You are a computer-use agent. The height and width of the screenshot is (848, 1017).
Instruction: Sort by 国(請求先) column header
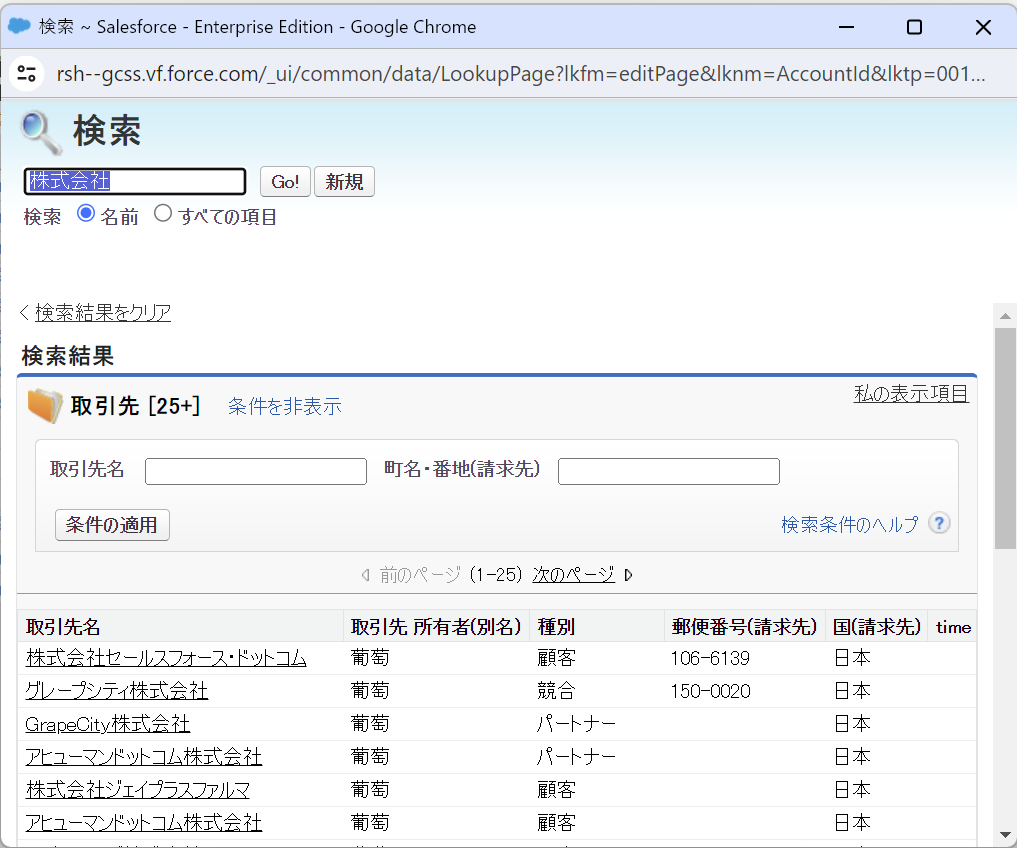coord(877,627)
